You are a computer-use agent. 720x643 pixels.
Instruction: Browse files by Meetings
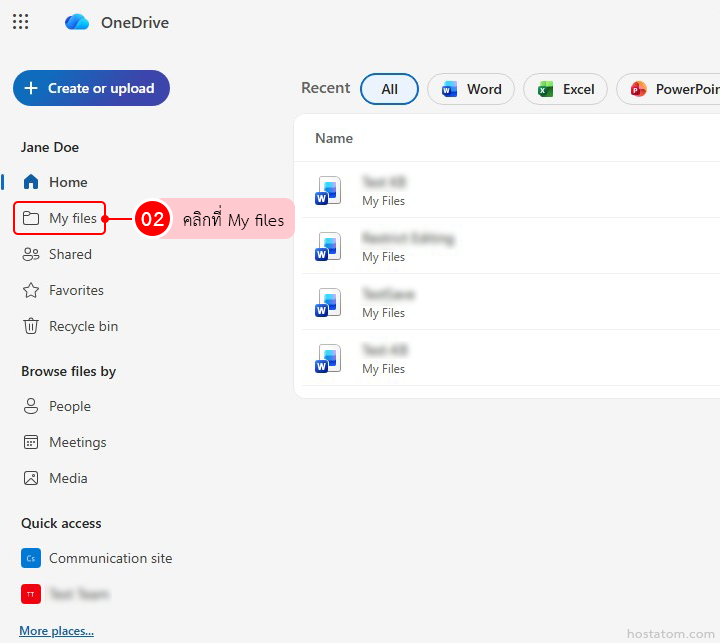(78, 442)
